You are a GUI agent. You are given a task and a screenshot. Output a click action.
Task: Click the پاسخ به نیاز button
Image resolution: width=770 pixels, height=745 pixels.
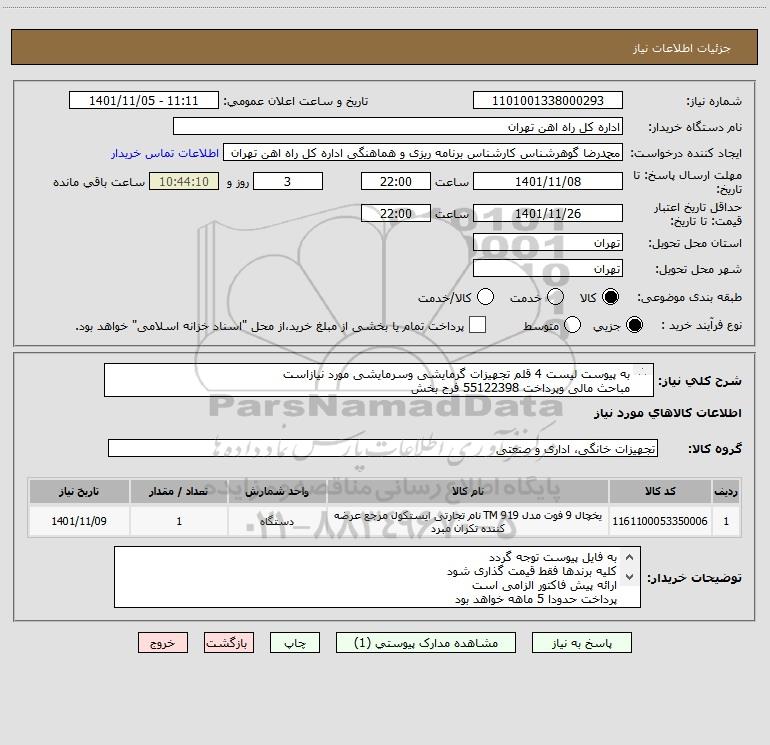pyautogui.click(x=582, y=643)
